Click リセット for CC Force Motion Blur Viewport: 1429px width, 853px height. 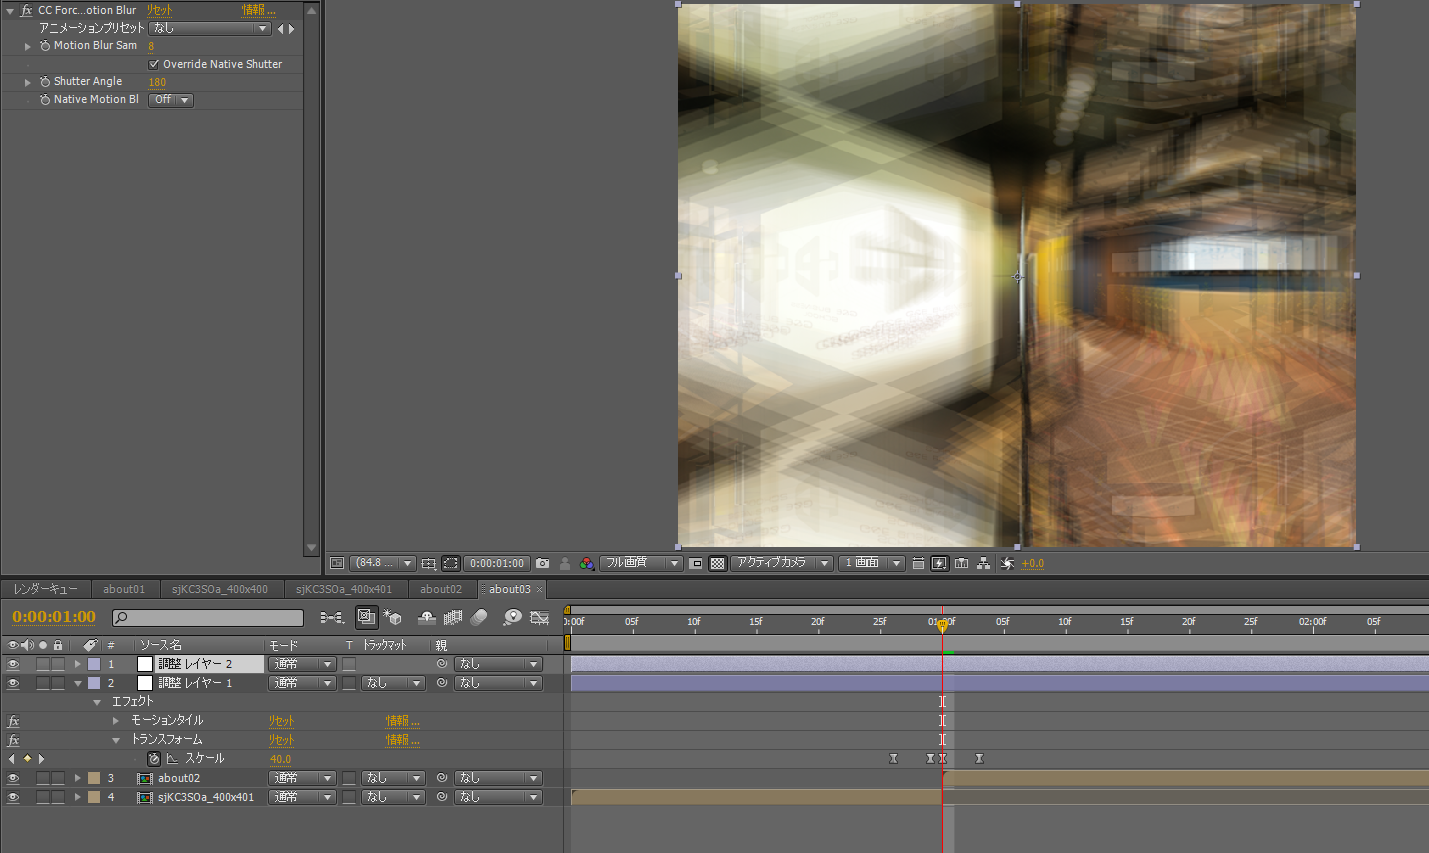(x=159, y=10)
